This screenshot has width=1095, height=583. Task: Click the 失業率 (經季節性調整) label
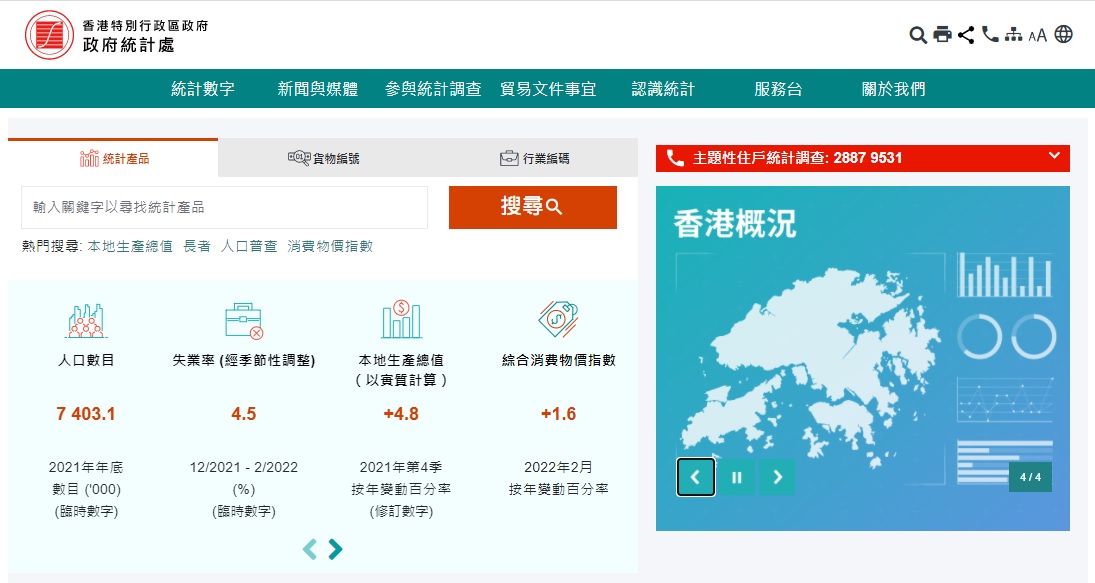244,360
